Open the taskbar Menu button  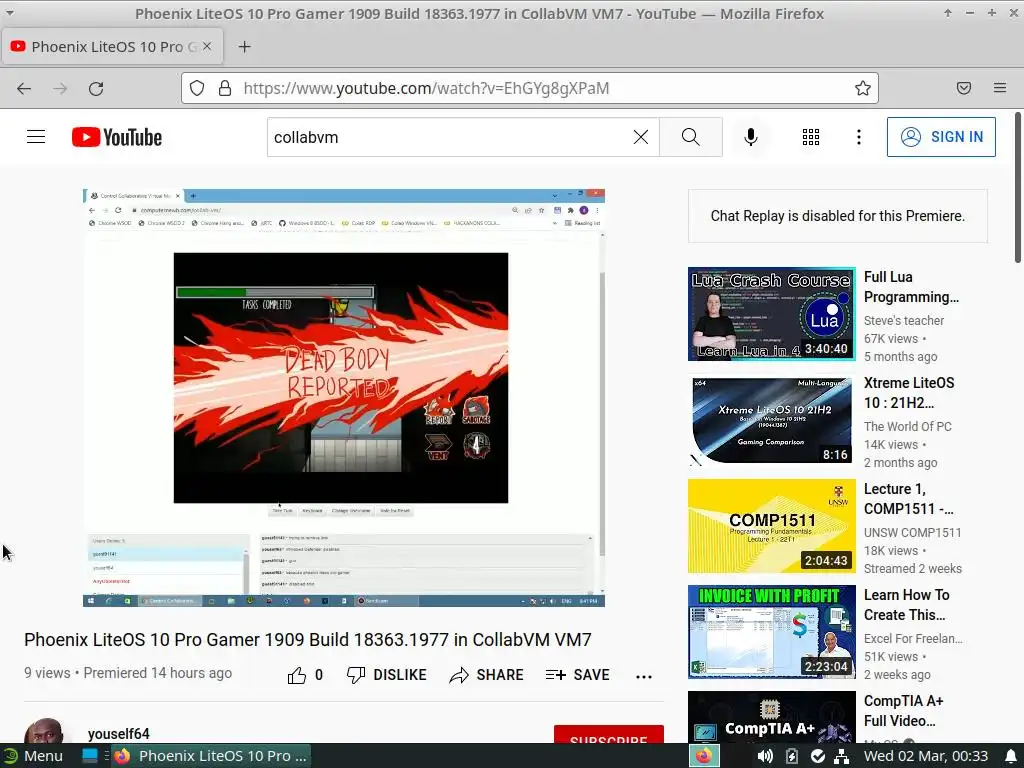pos(33,756)
